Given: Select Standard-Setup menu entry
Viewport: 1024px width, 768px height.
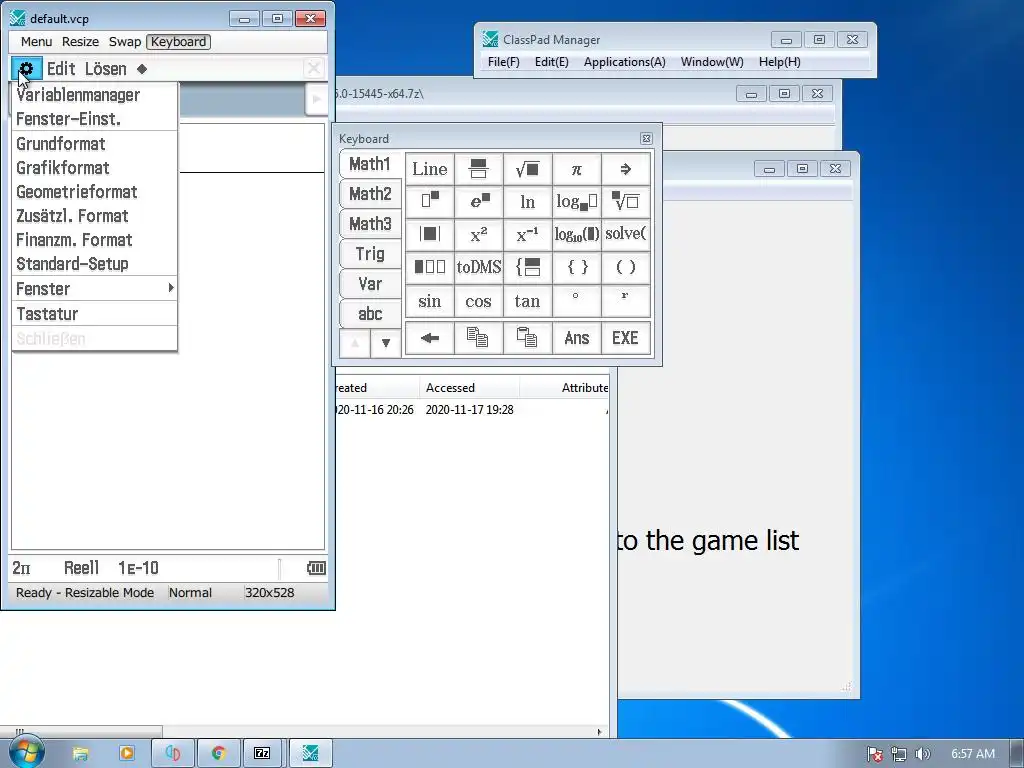Looking at the screenshot, I should pyautogui.click(x=95, y=264).
